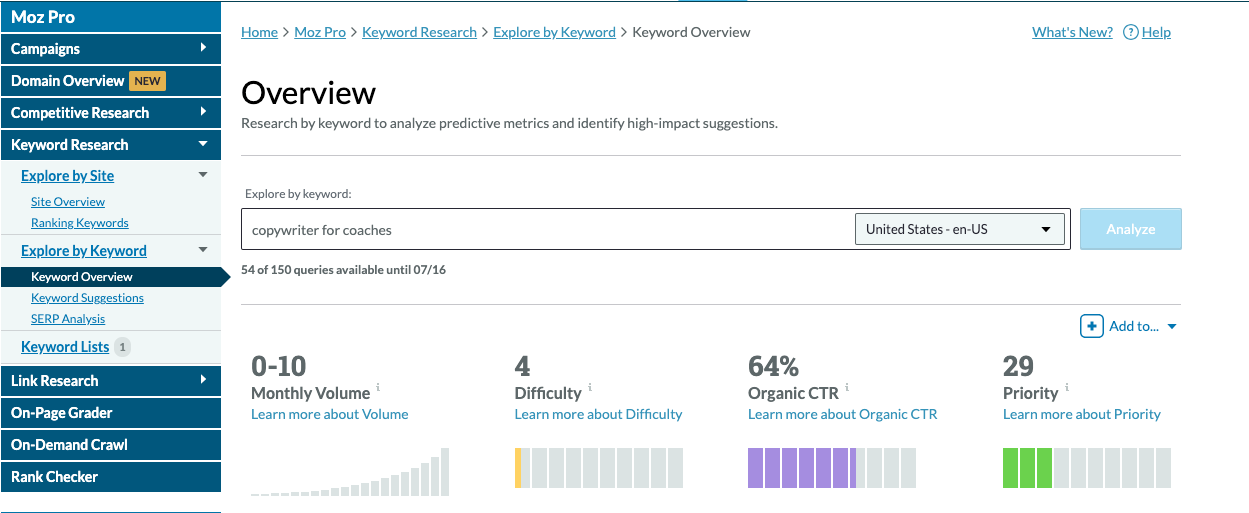Open the On-Page Grader menu item

pyautogui.click(x=62, y=412)
